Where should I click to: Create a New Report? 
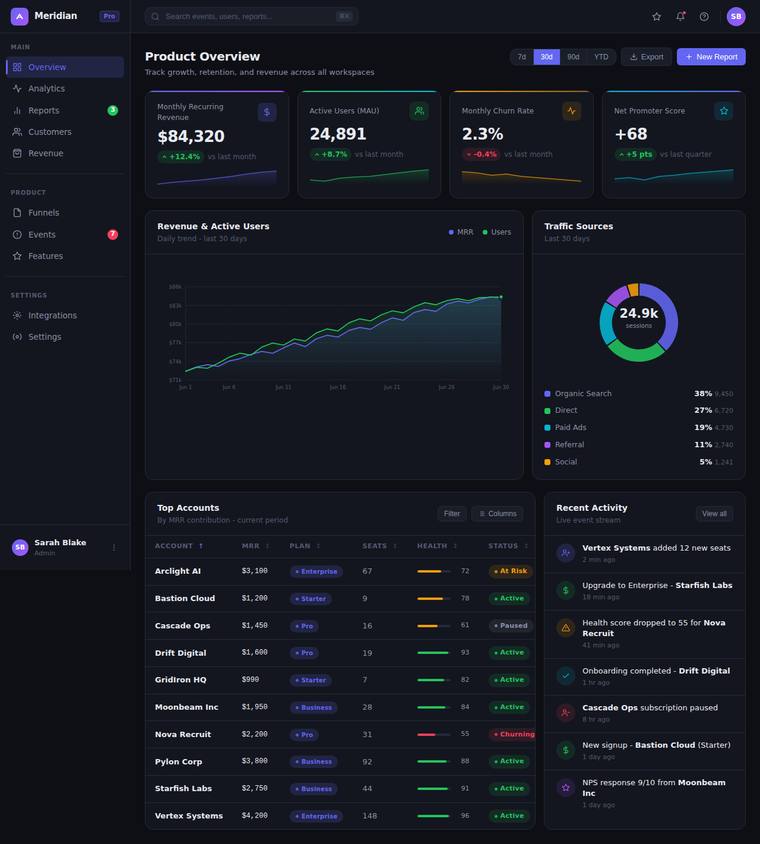[x=711, y=57]
